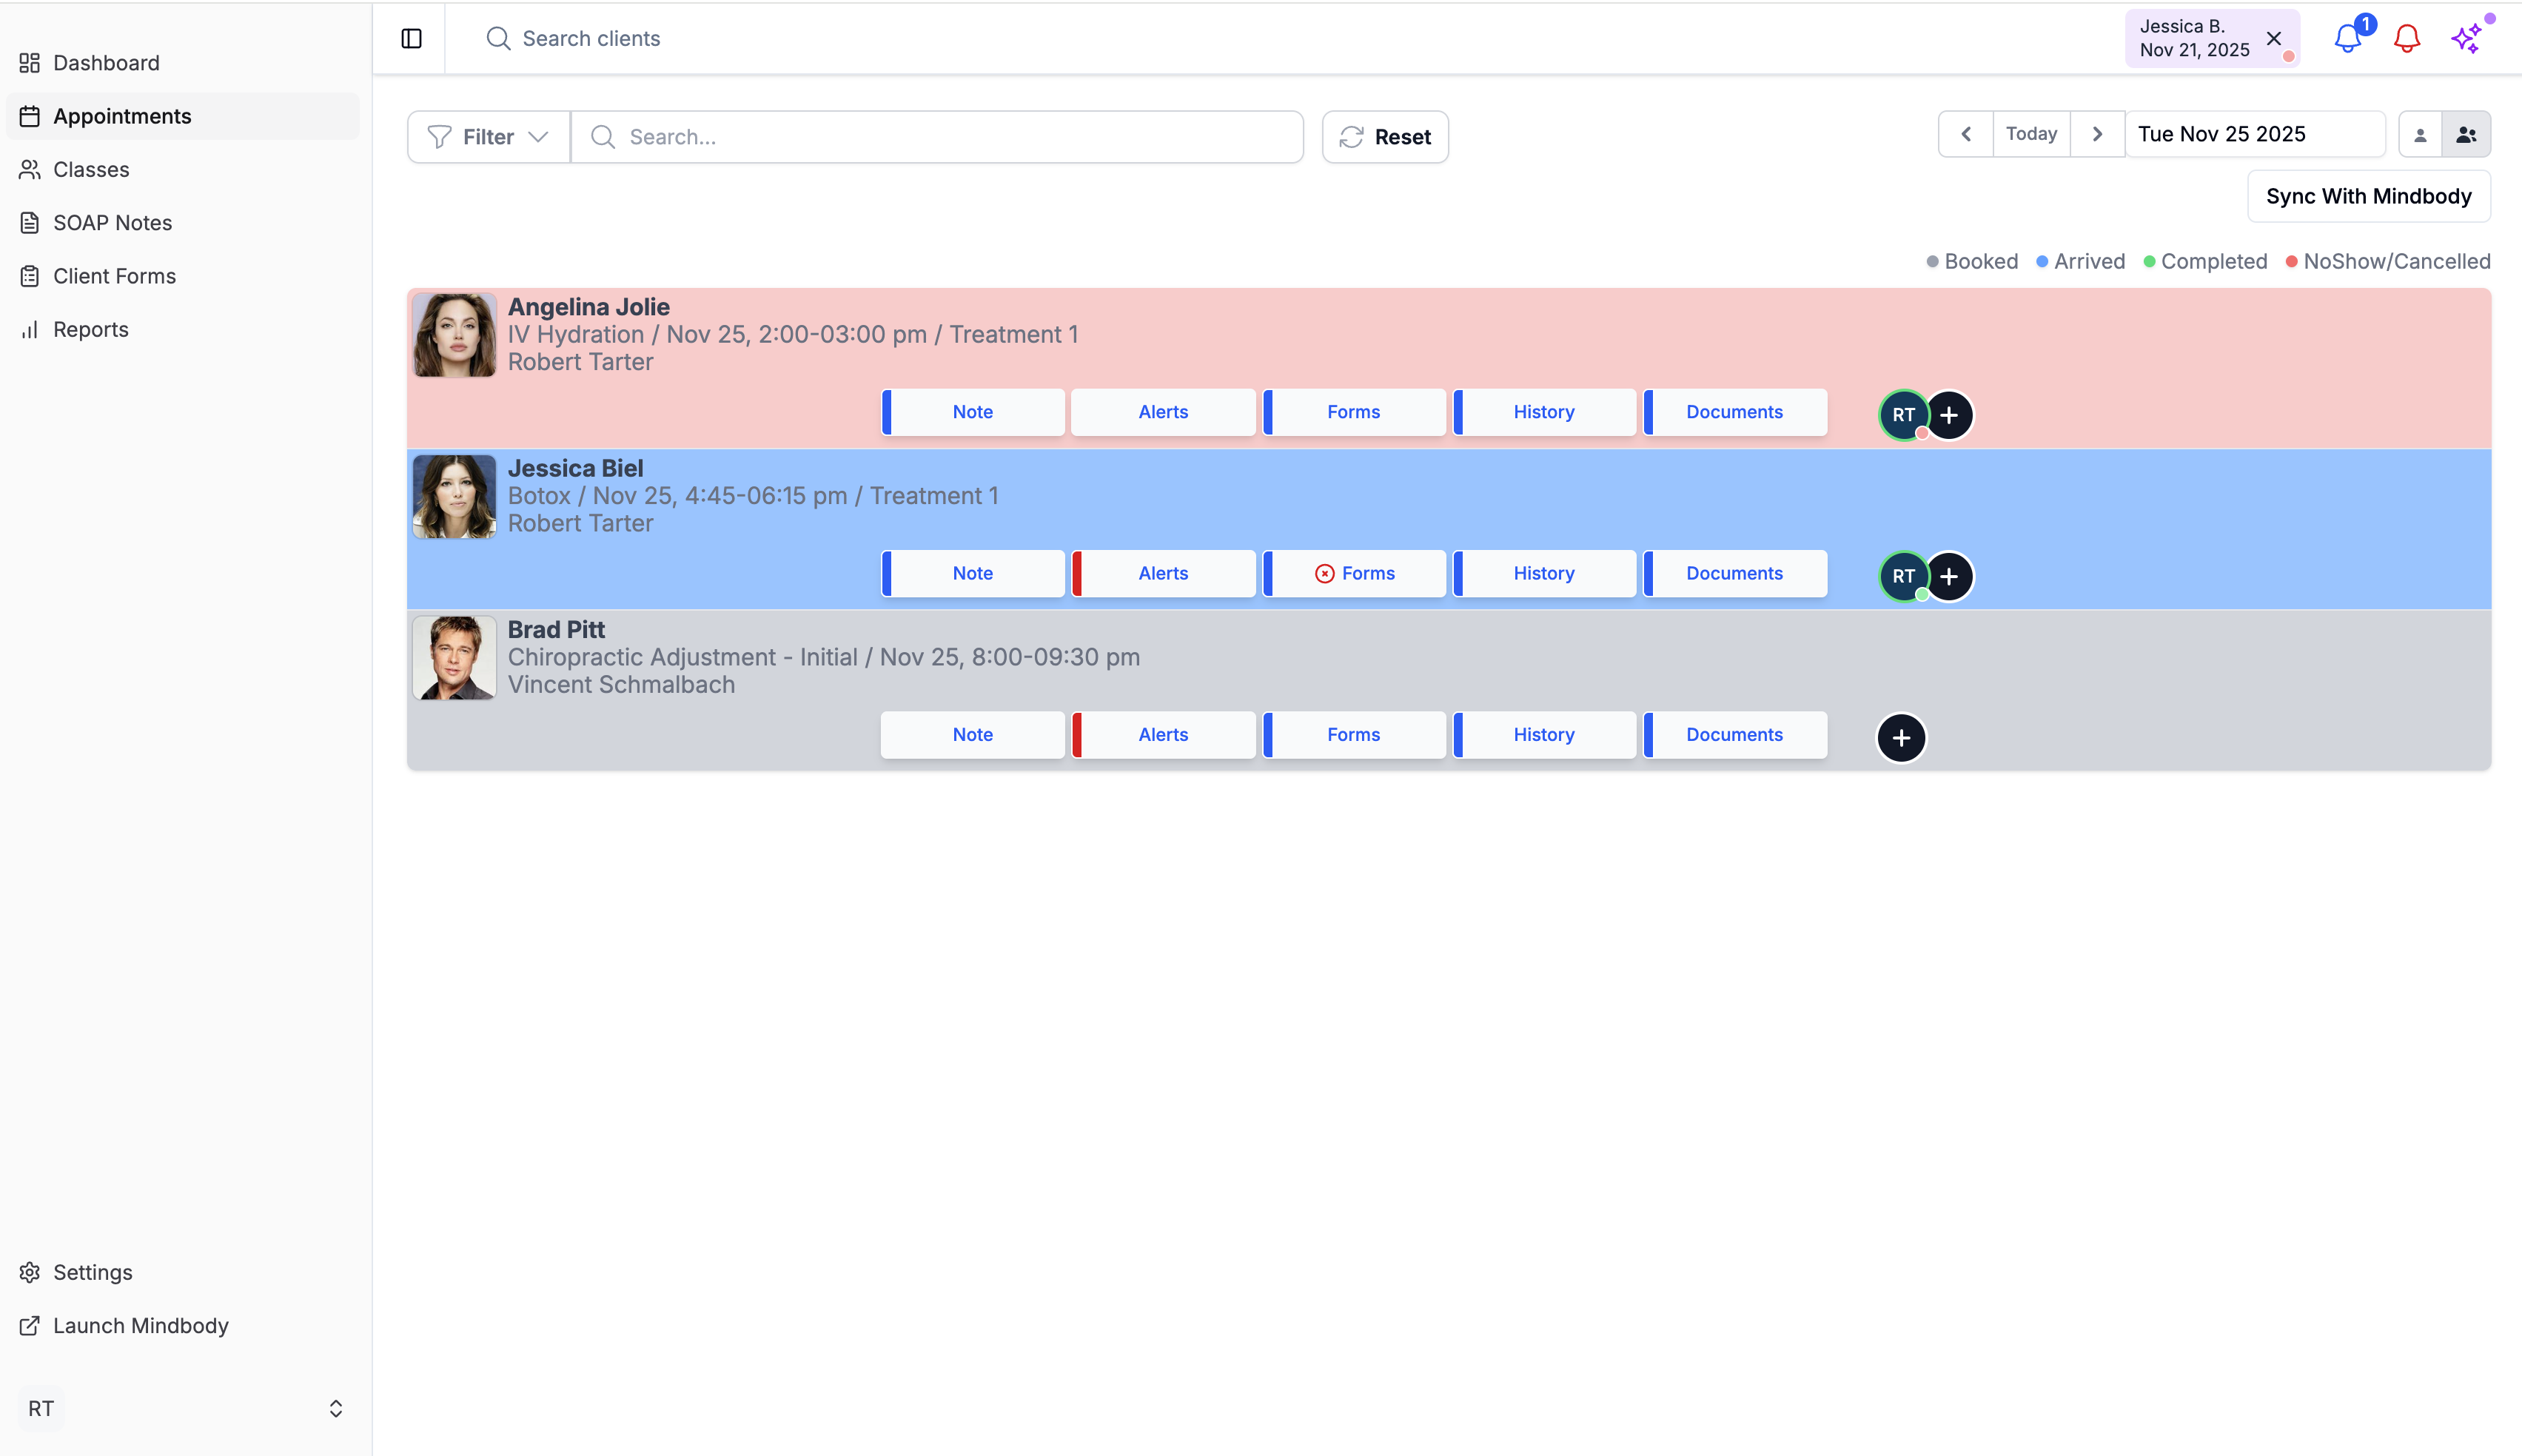Go to previous day with left arrow

coord(1966,134)
